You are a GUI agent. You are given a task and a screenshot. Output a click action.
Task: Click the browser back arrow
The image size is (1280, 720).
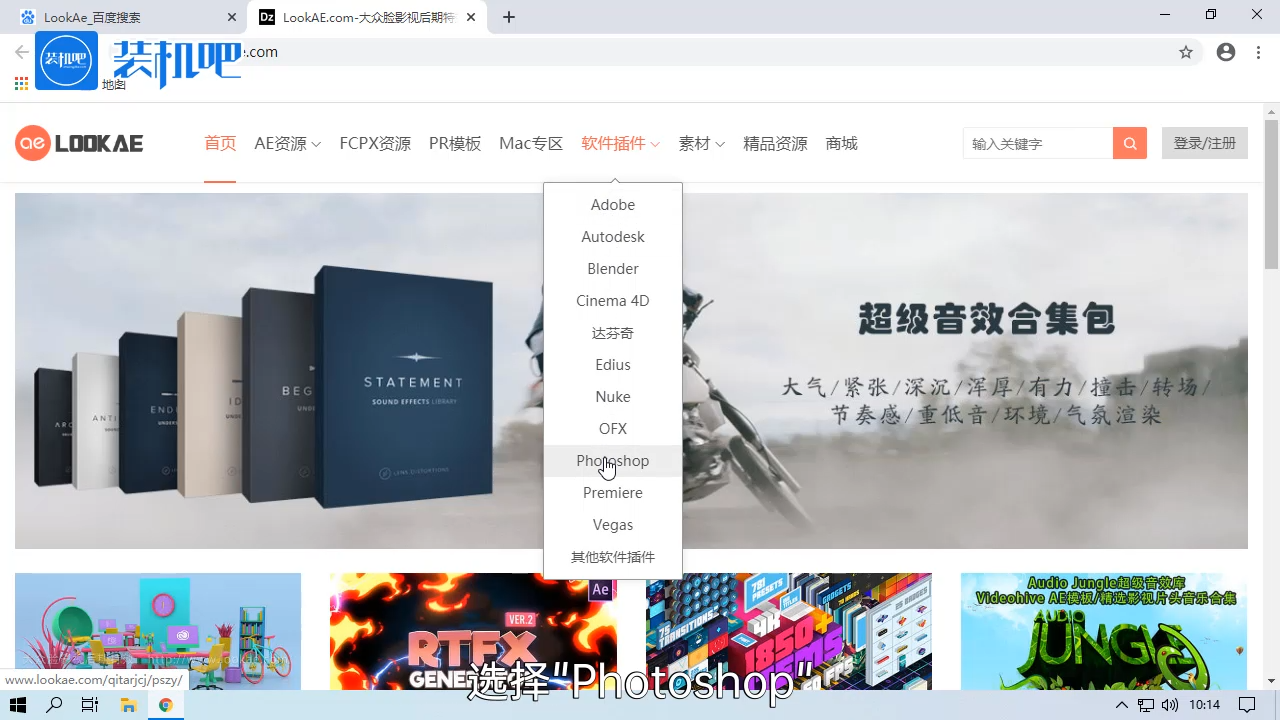(x=20, y=52)
